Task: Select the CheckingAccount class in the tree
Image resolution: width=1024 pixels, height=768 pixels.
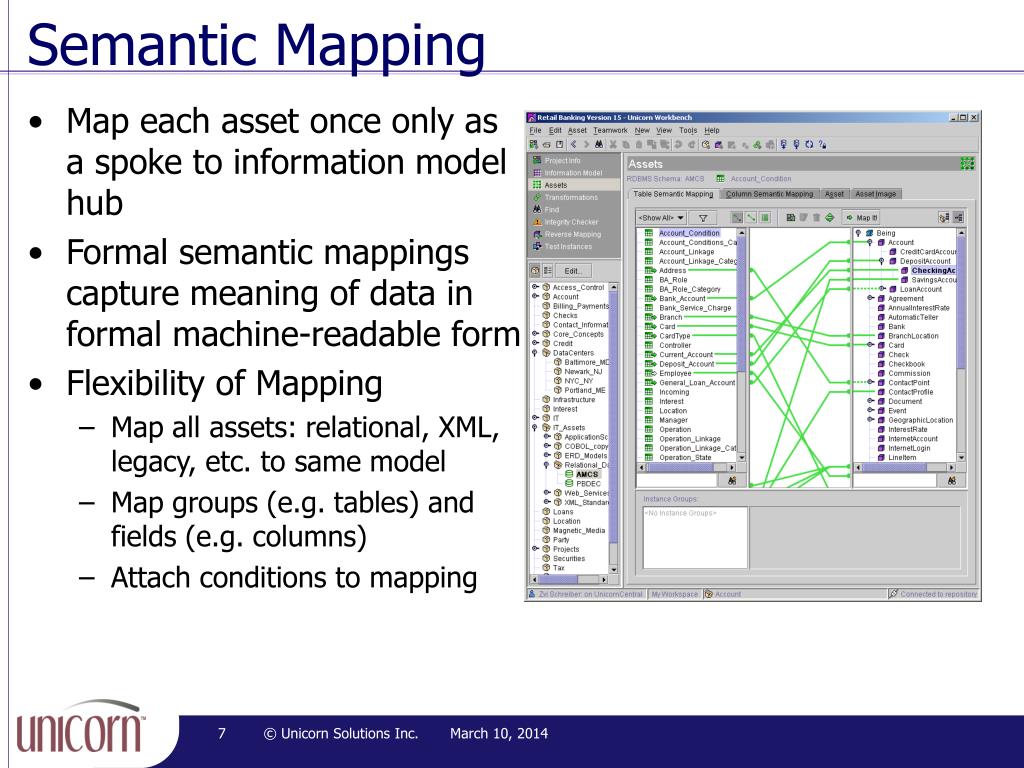Action: 933,270
